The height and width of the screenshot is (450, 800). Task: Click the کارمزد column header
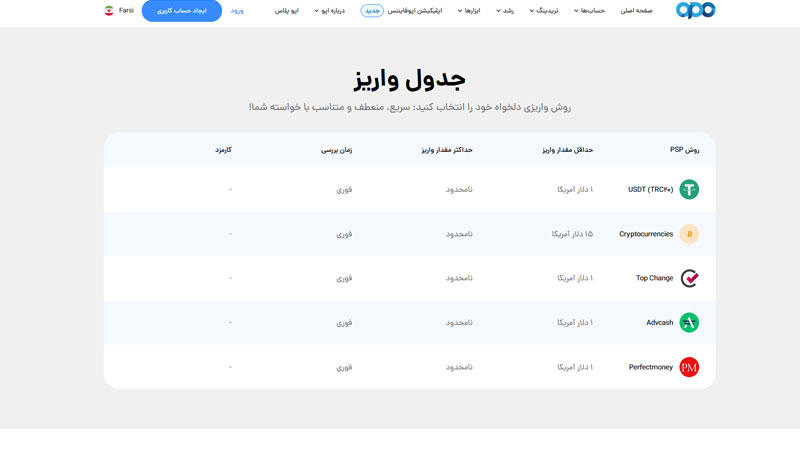point(223,149)
